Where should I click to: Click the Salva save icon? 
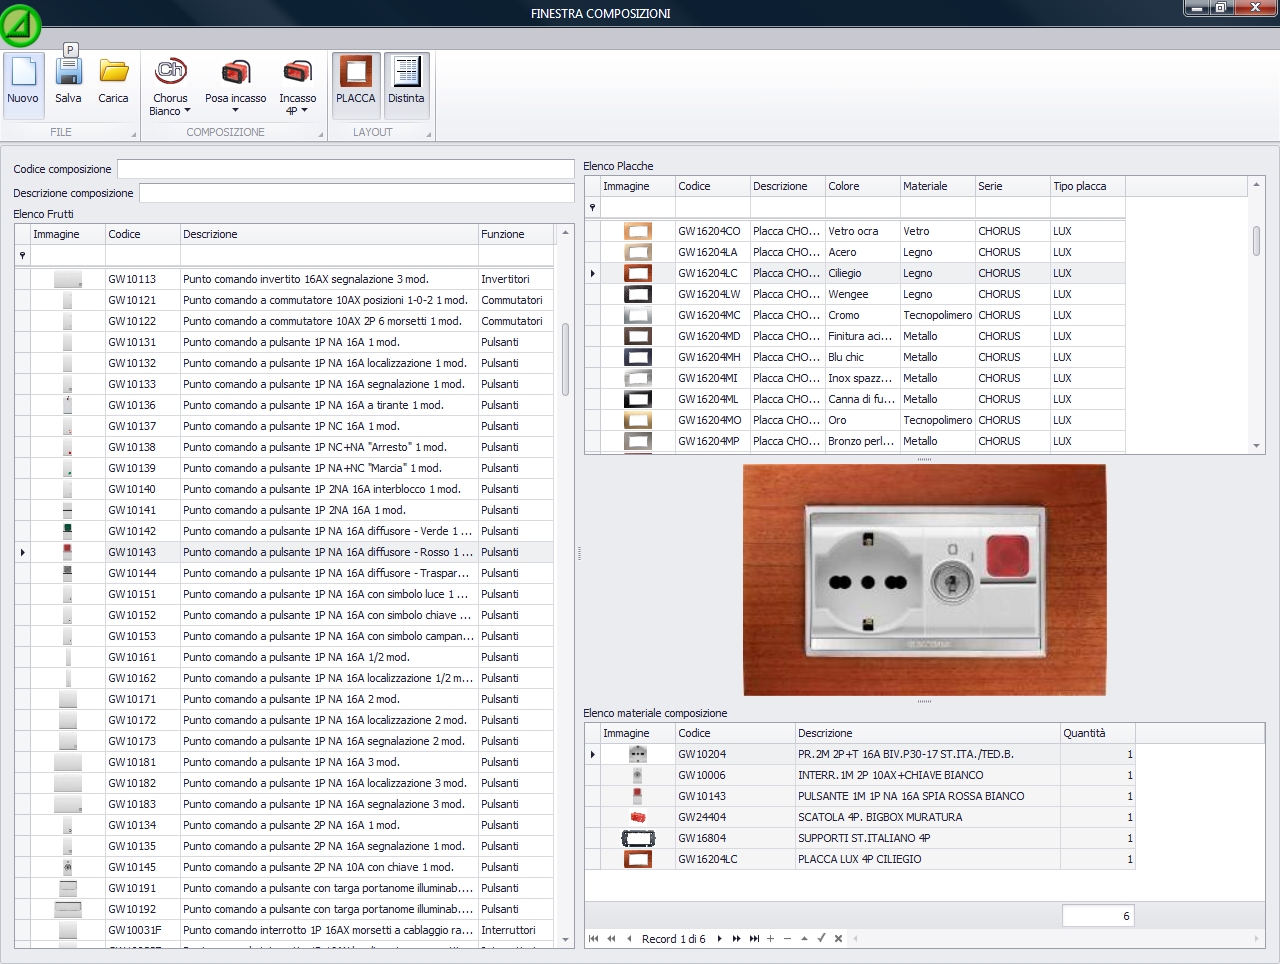(x=68, y=72)
